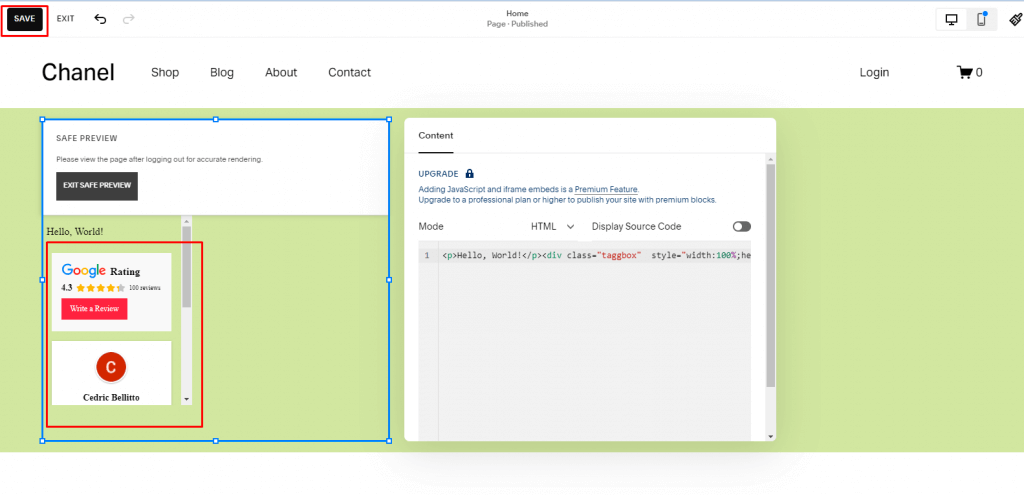Click the undo arrow icon
This screenshot has height=495, width=1024.
pos(100,19)
